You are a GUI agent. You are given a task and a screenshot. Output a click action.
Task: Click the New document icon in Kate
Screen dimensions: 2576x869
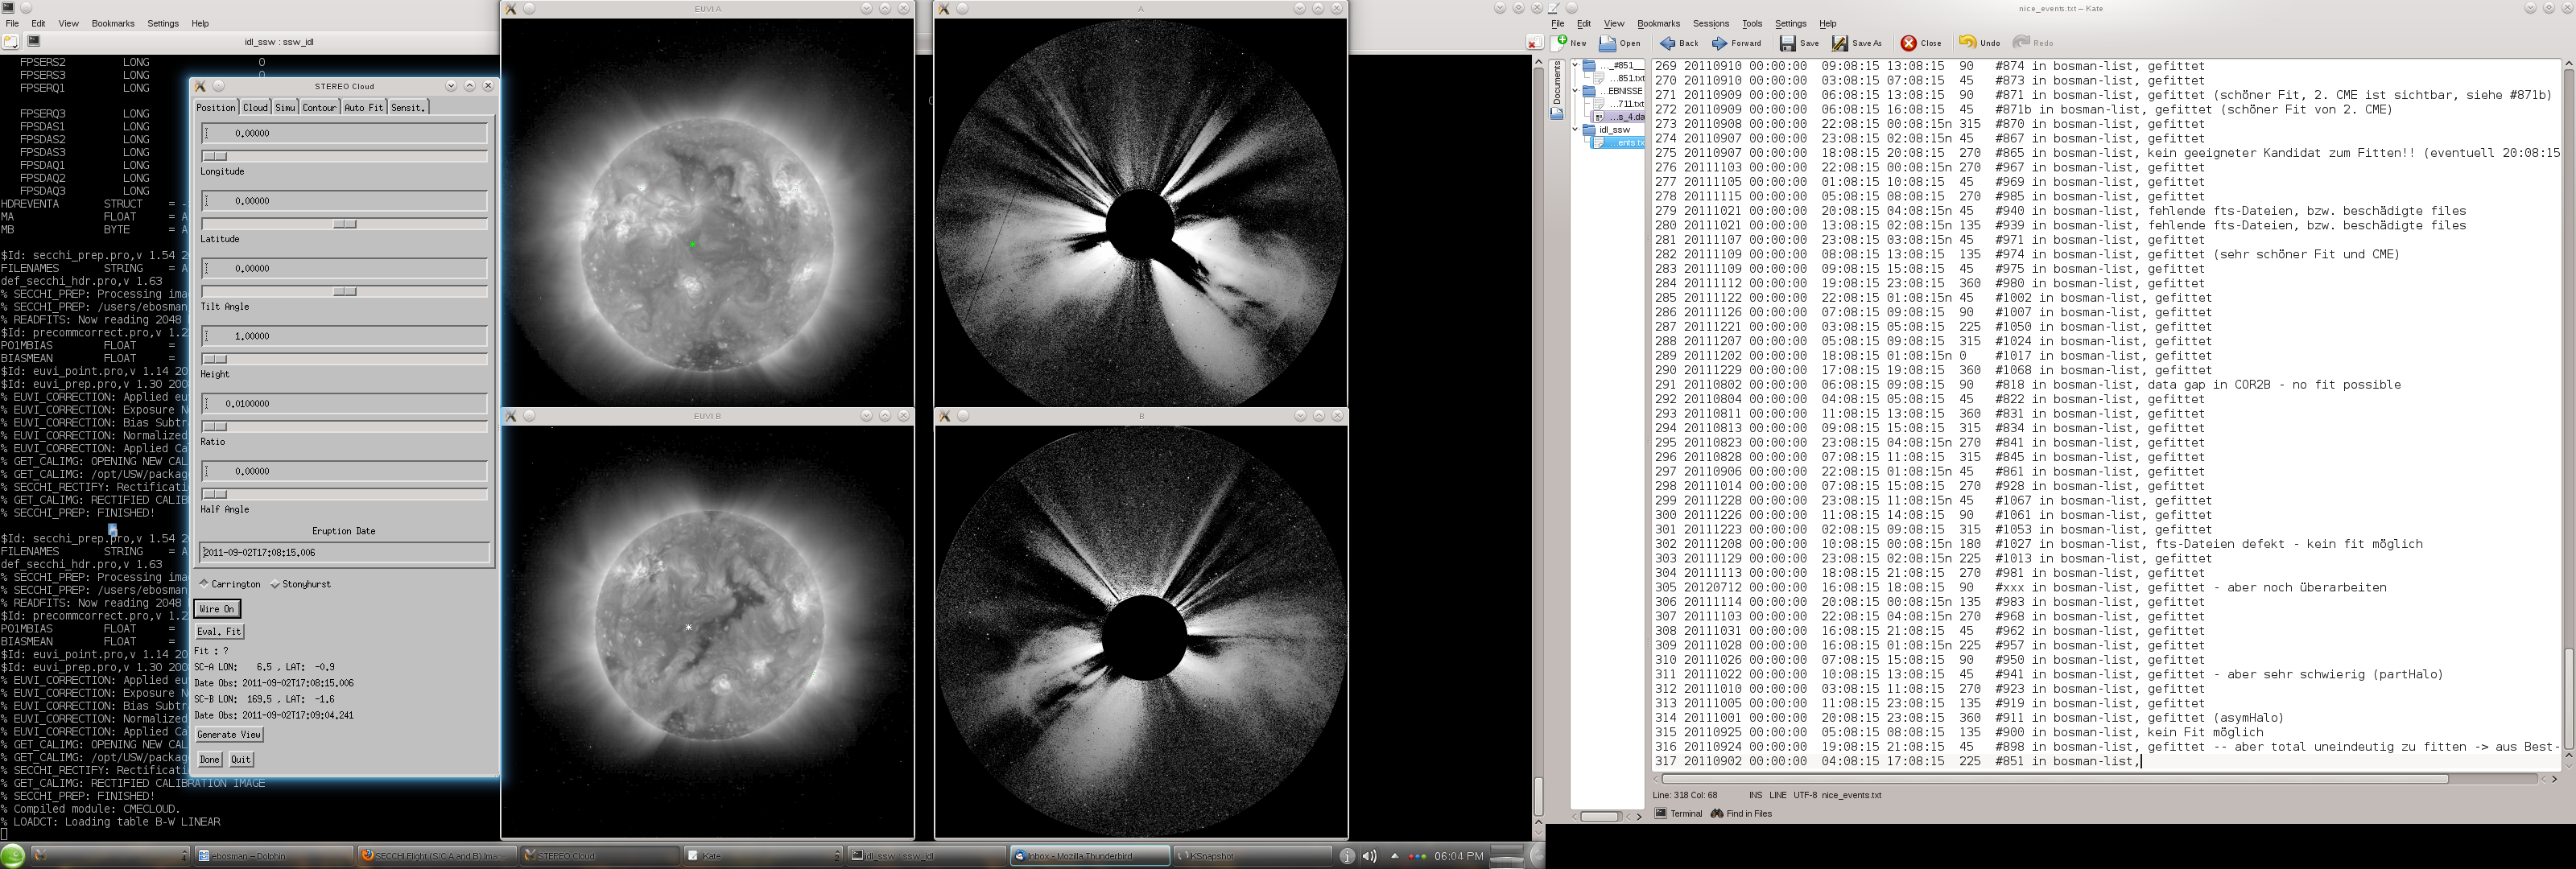1559,43
